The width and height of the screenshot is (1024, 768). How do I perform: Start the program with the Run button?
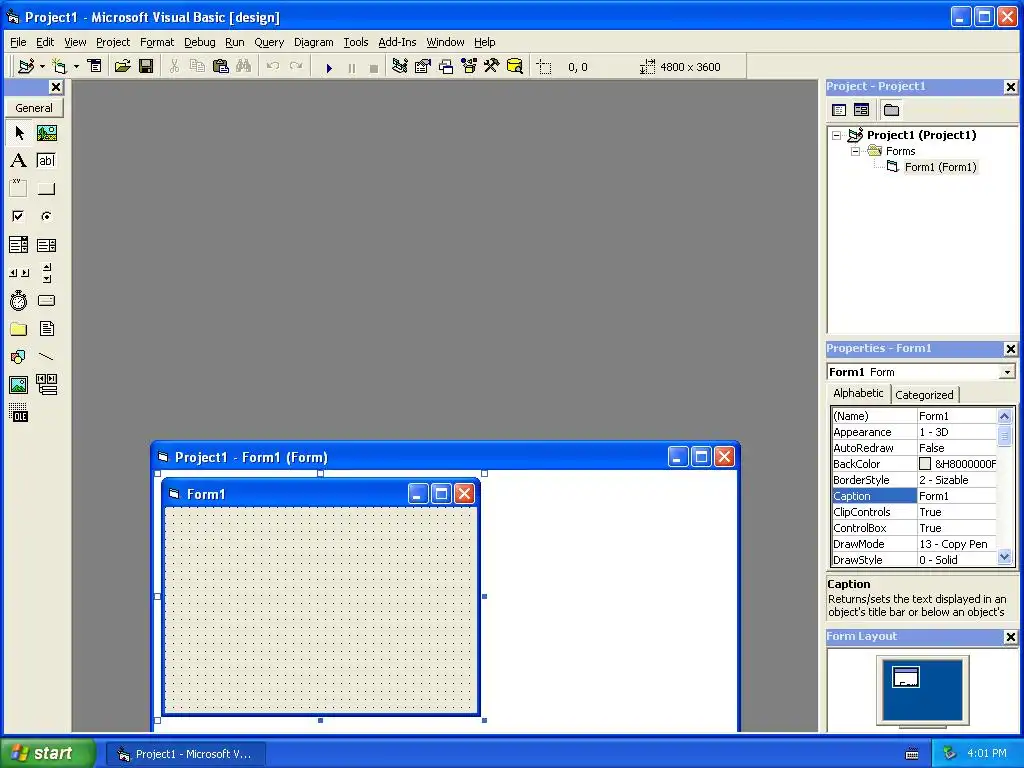point(329,67)
